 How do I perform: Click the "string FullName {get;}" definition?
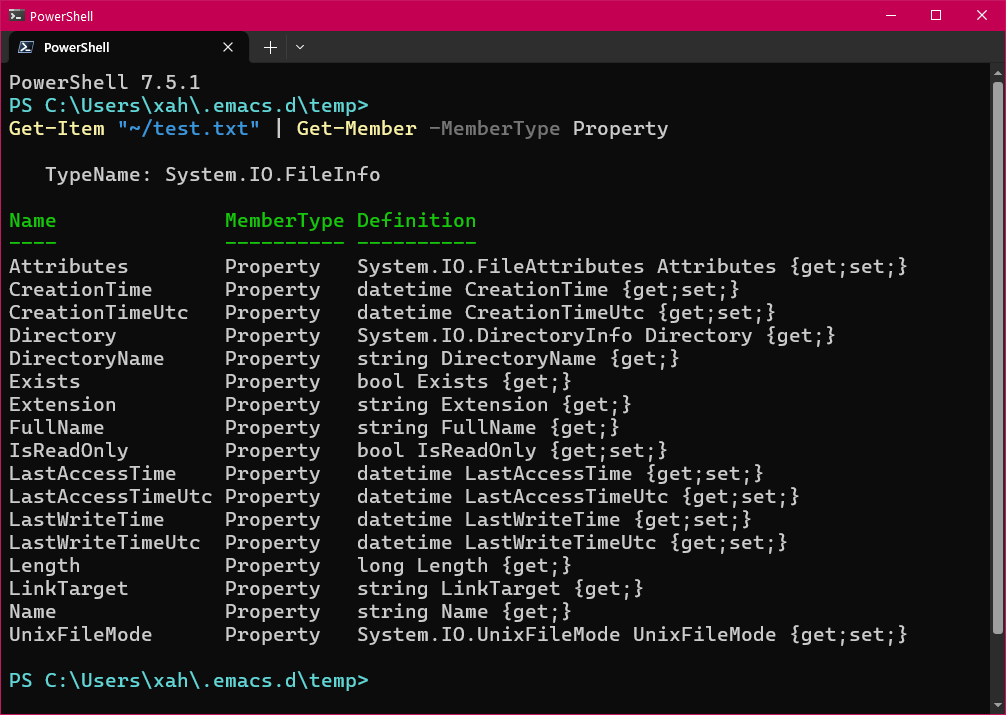(x=488, y=427)
